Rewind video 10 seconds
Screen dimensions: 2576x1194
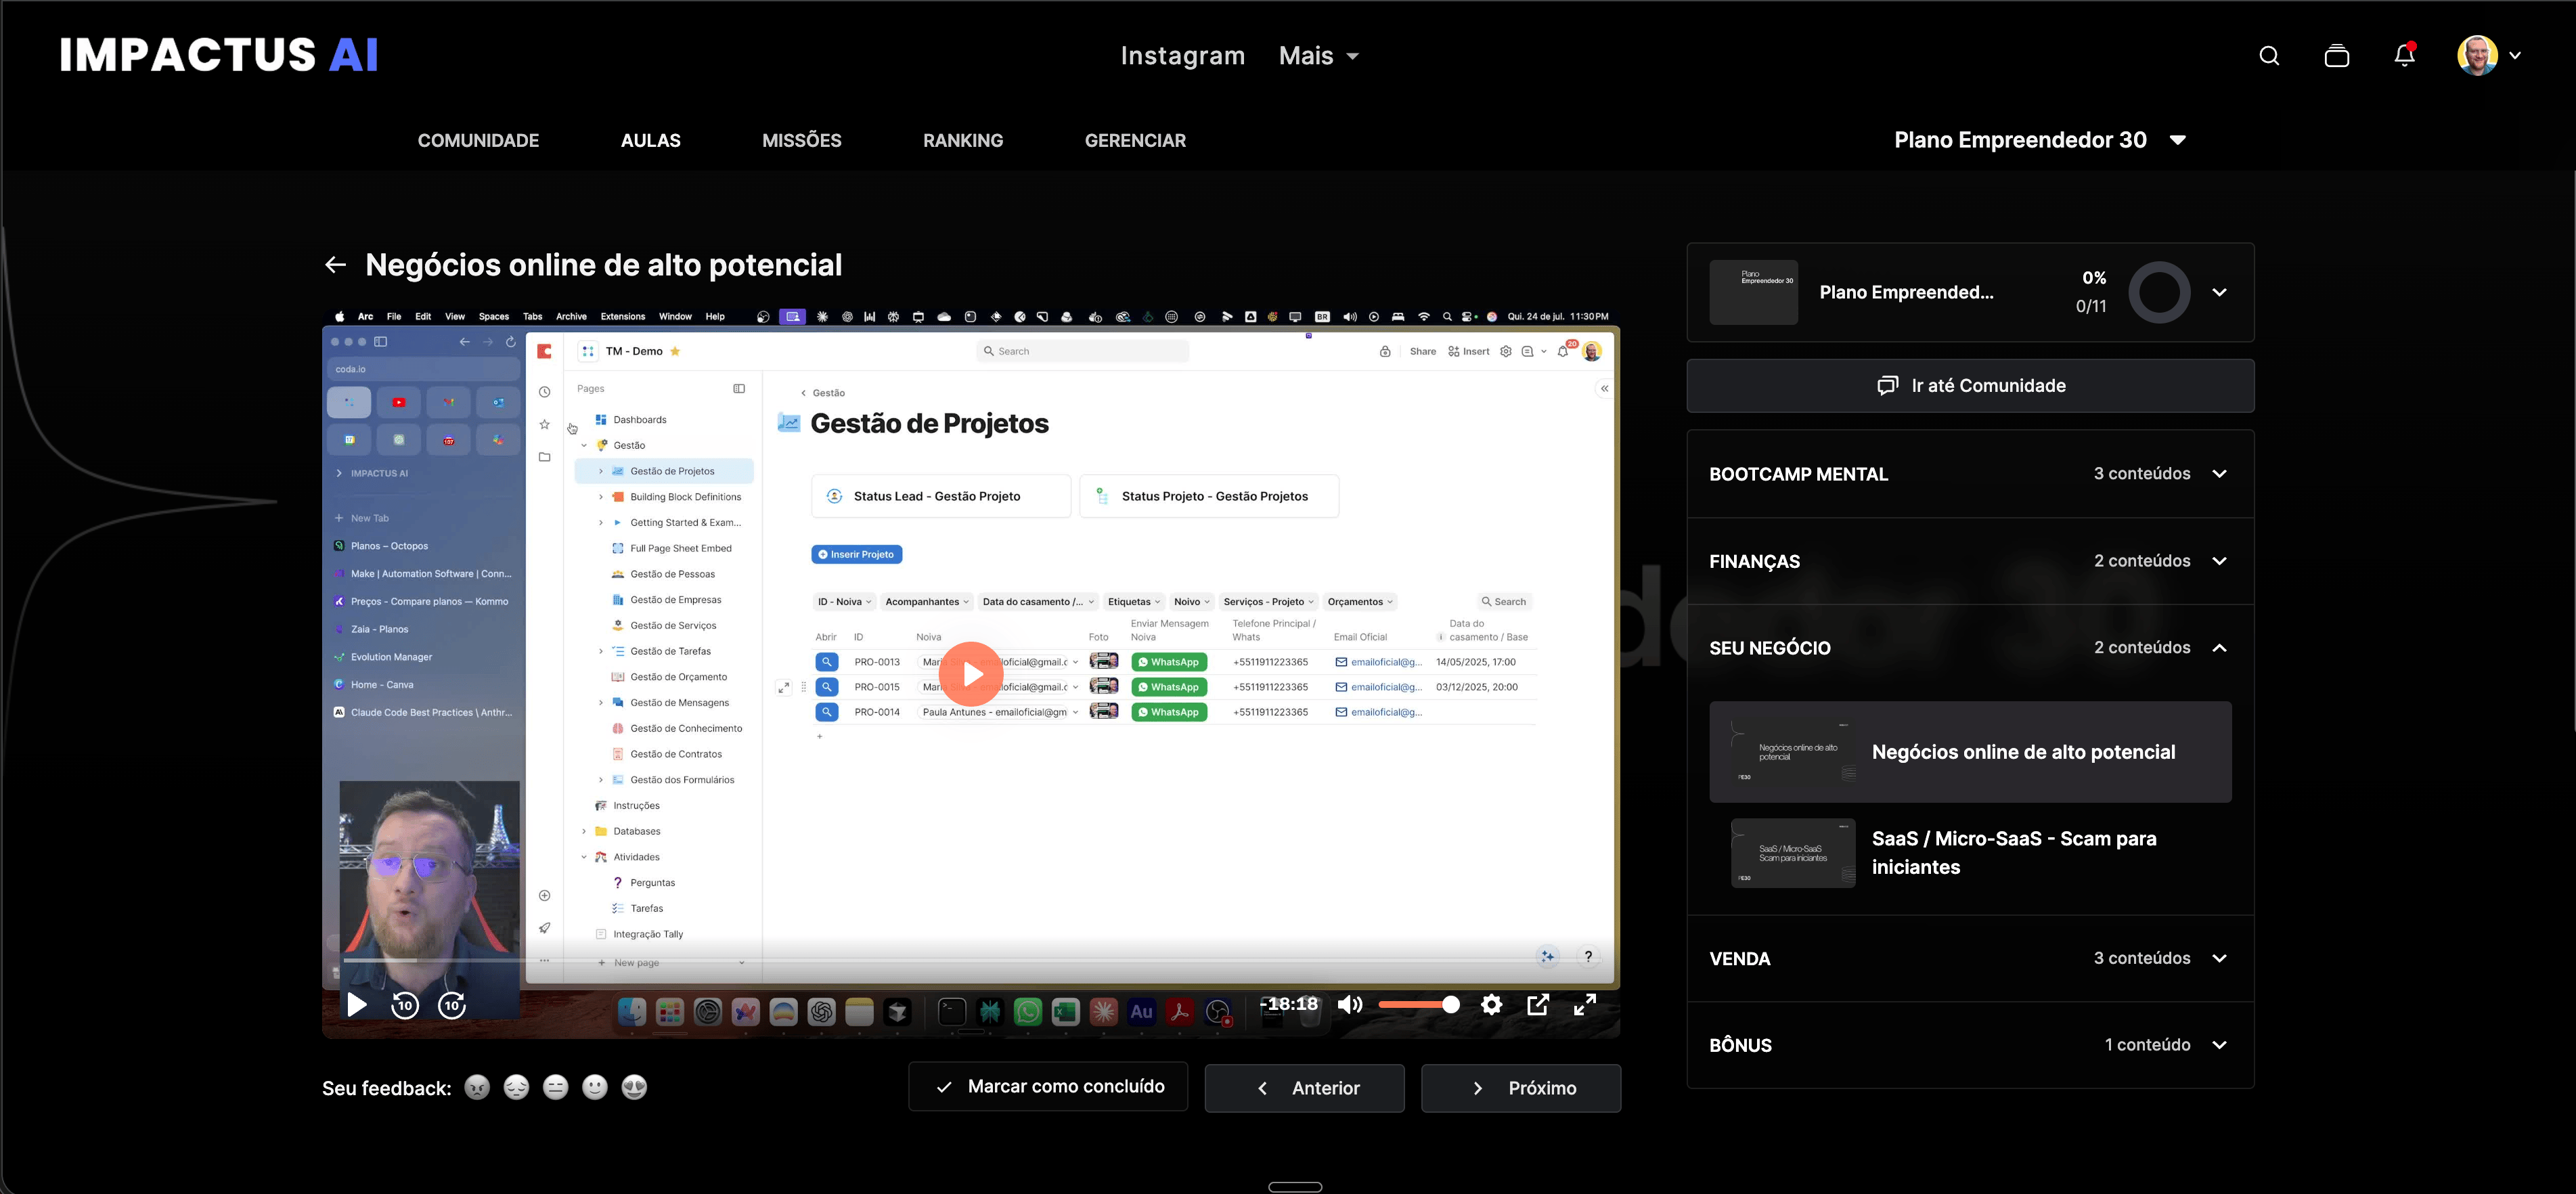coord(405,1005)
